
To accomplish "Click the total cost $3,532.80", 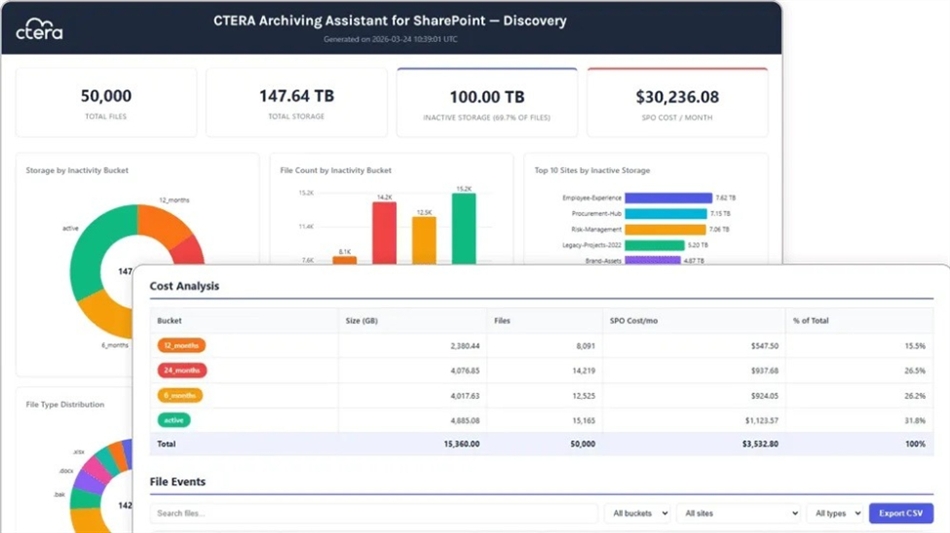I will tap(760, 444).
